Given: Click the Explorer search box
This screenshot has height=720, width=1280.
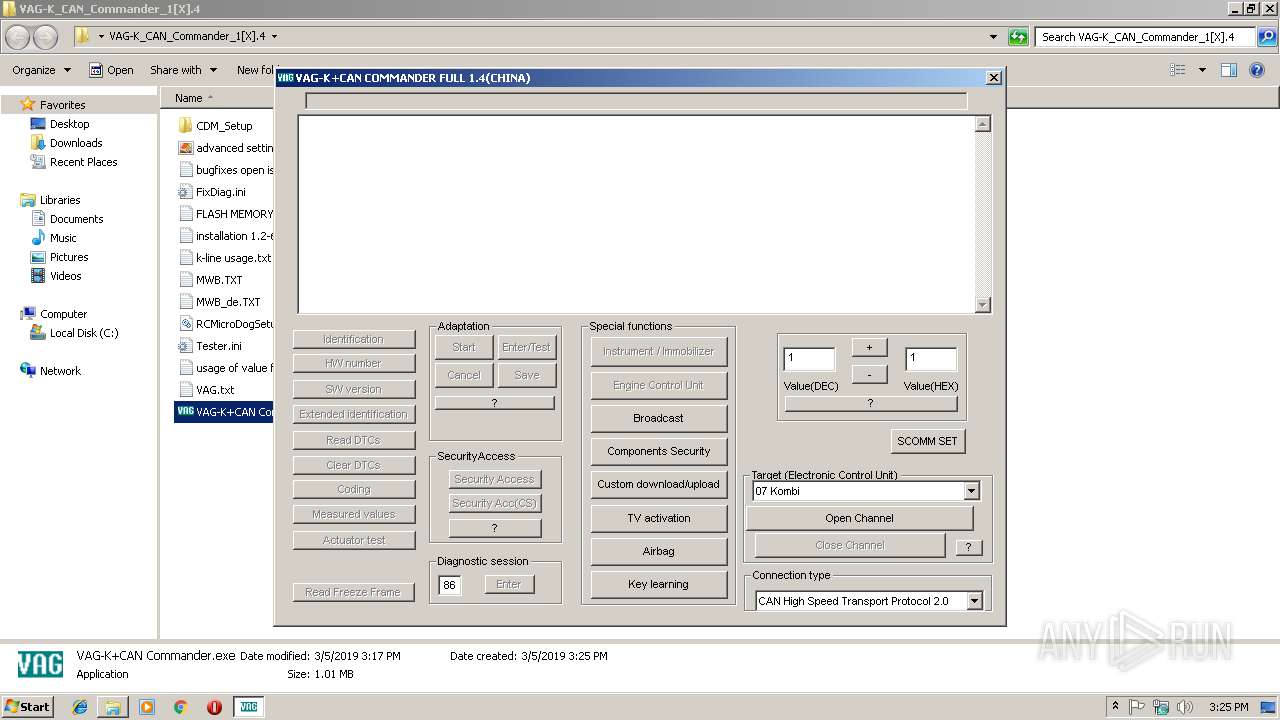Looking at the screenshot, I should pyautogui.click(x=1146, y=37).
